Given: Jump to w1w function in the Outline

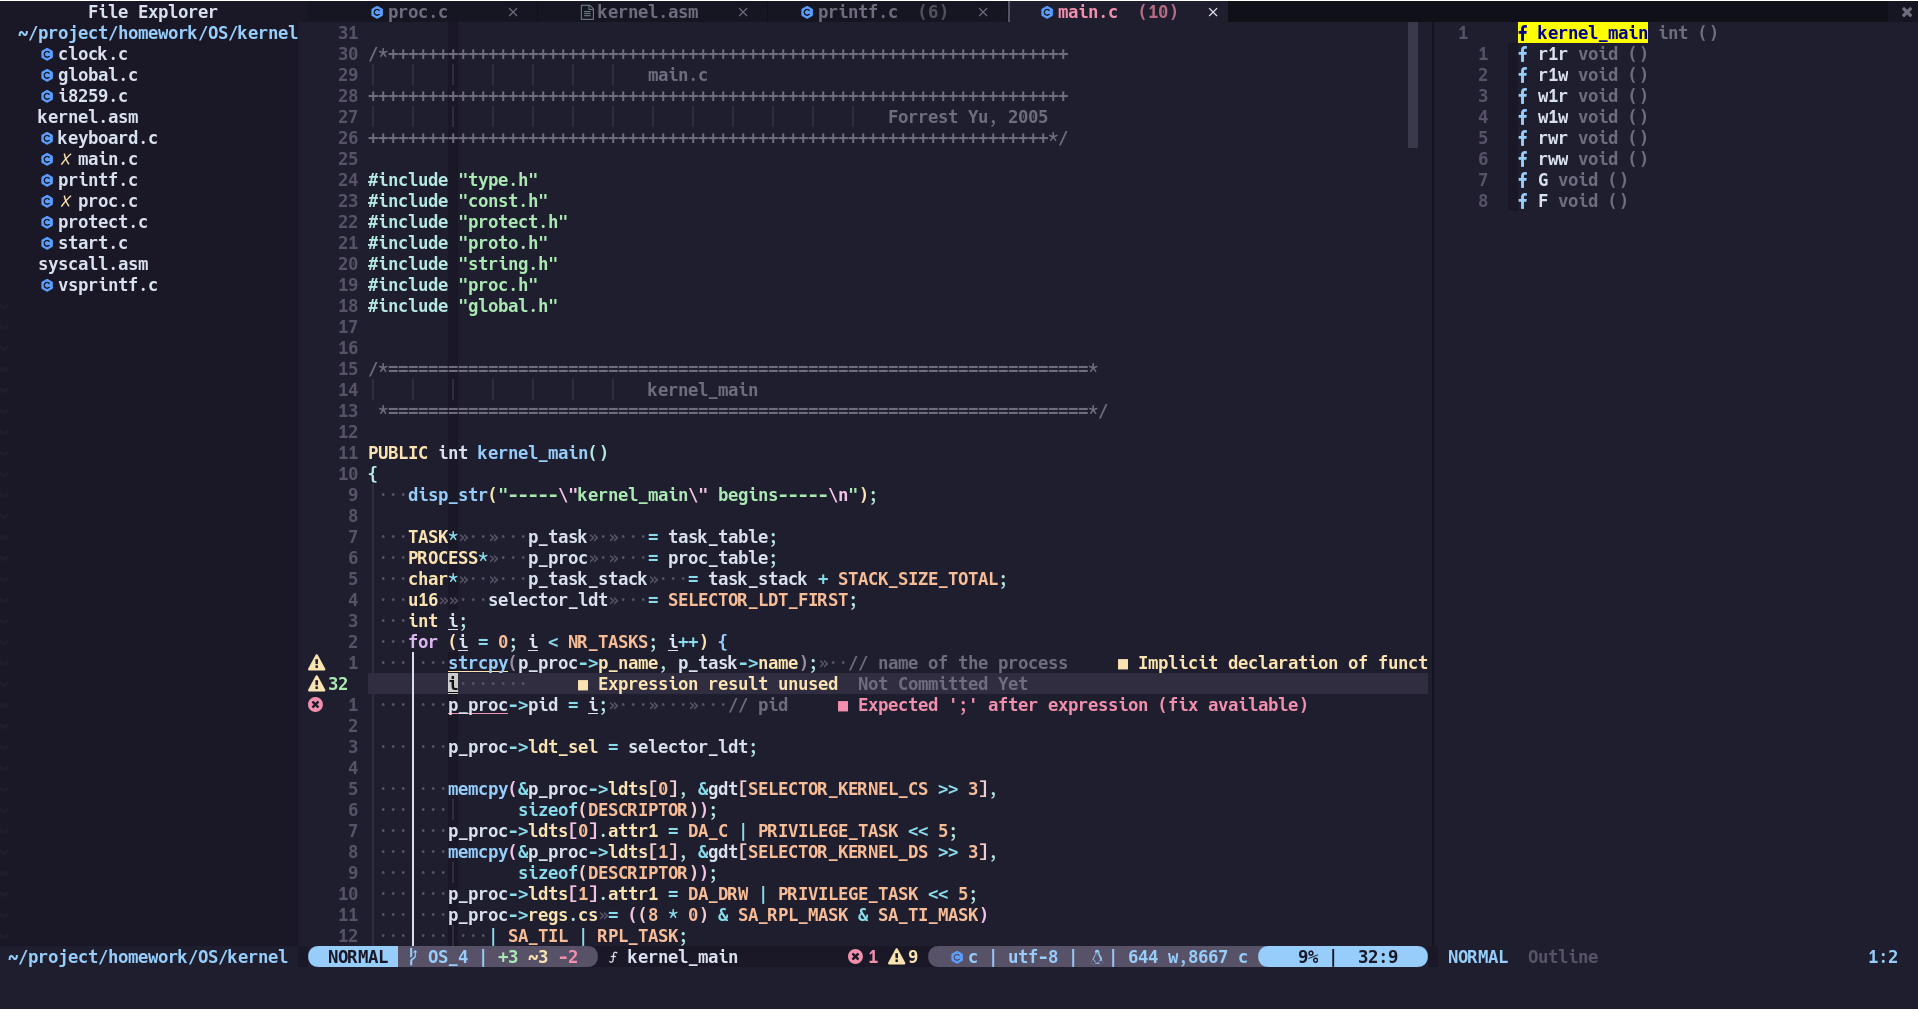Looking at the screenshot, I should click(1552, 117).
